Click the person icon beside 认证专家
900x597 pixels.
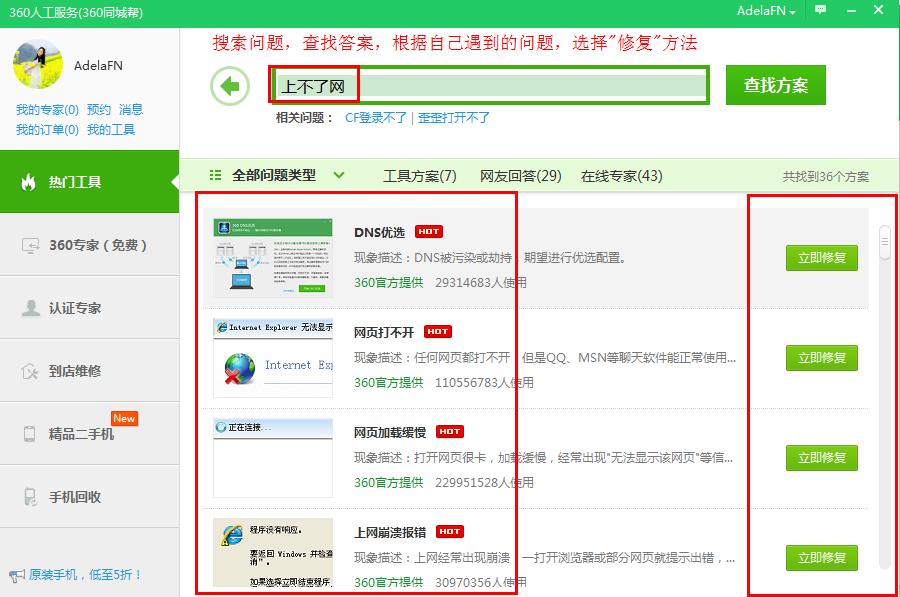tap(30, 308)
